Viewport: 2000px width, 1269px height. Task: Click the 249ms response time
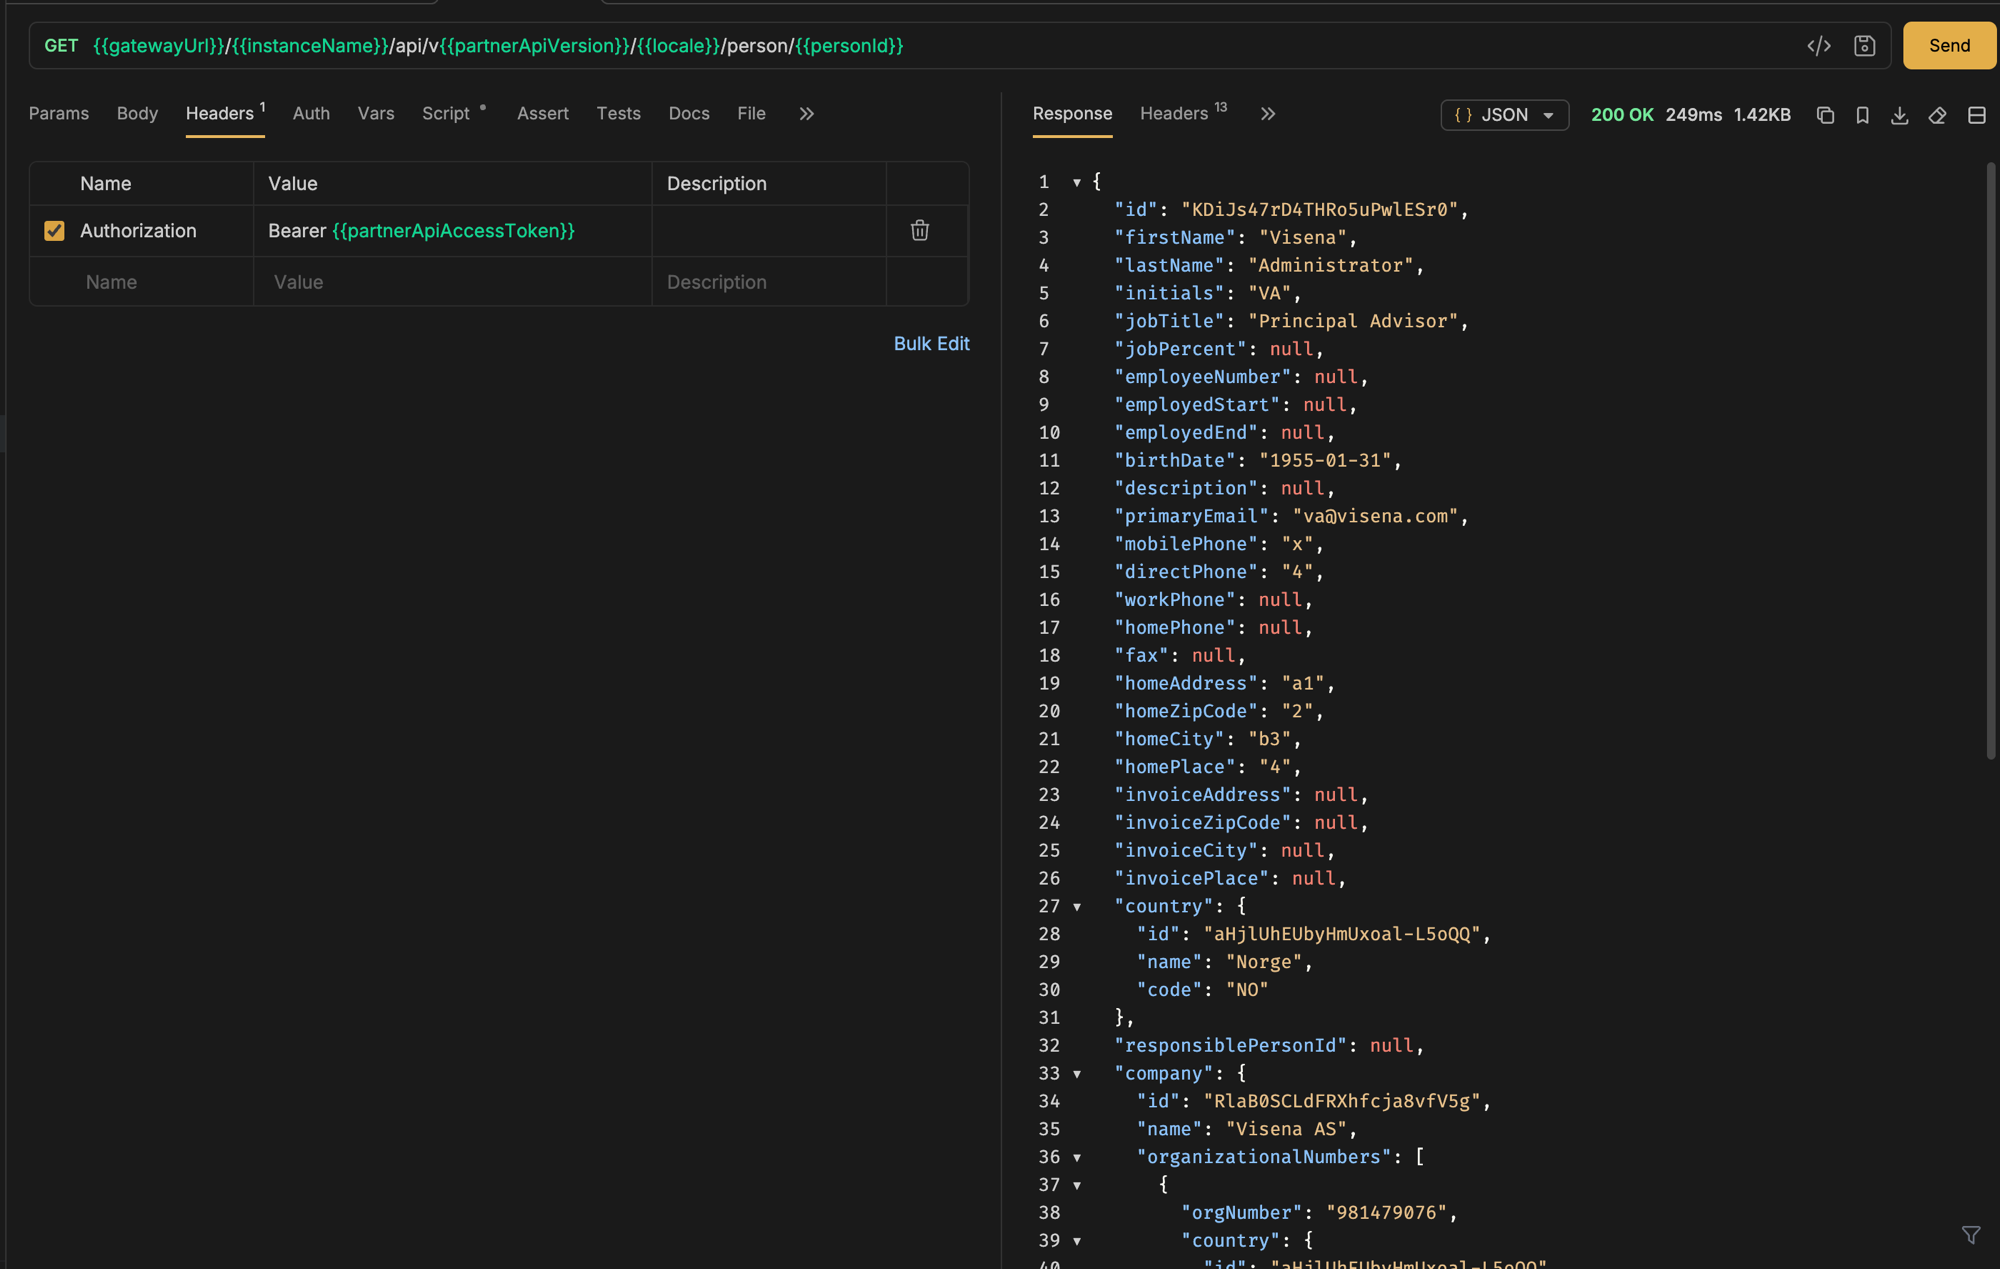point(1693,115)
